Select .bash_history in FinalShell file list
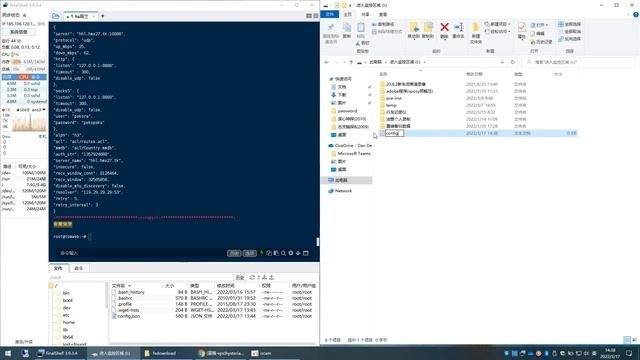This screenshot has width=640, height=360. [131, 292]
